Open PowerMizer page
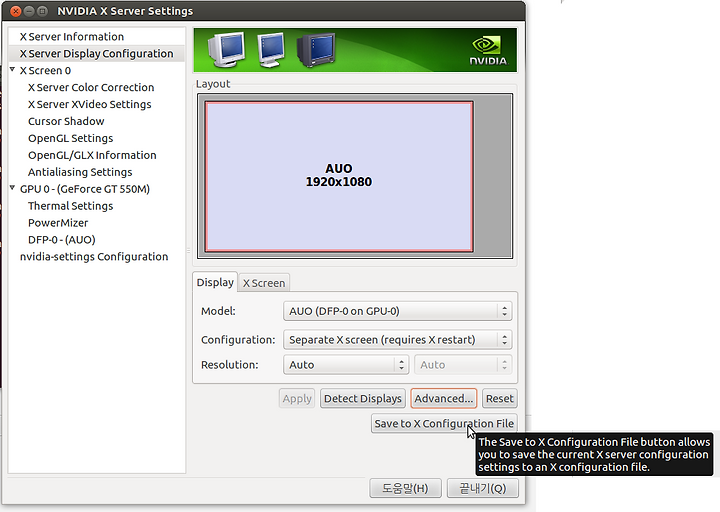 coord(58,223)
